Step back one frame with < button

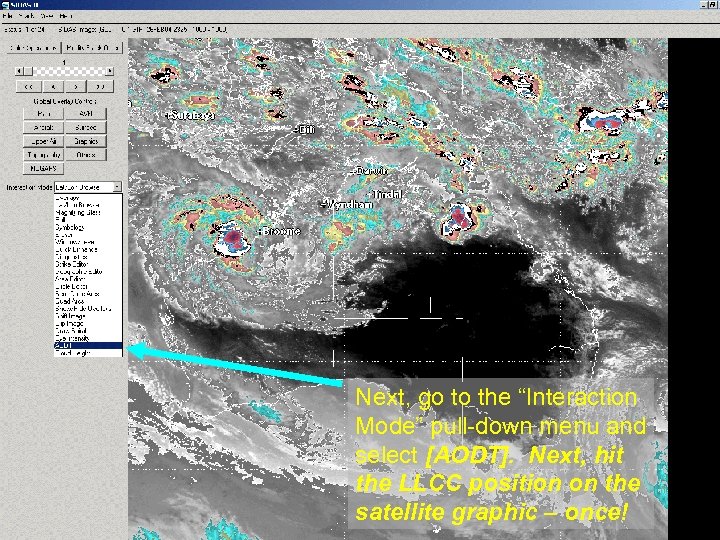point(53,86)
